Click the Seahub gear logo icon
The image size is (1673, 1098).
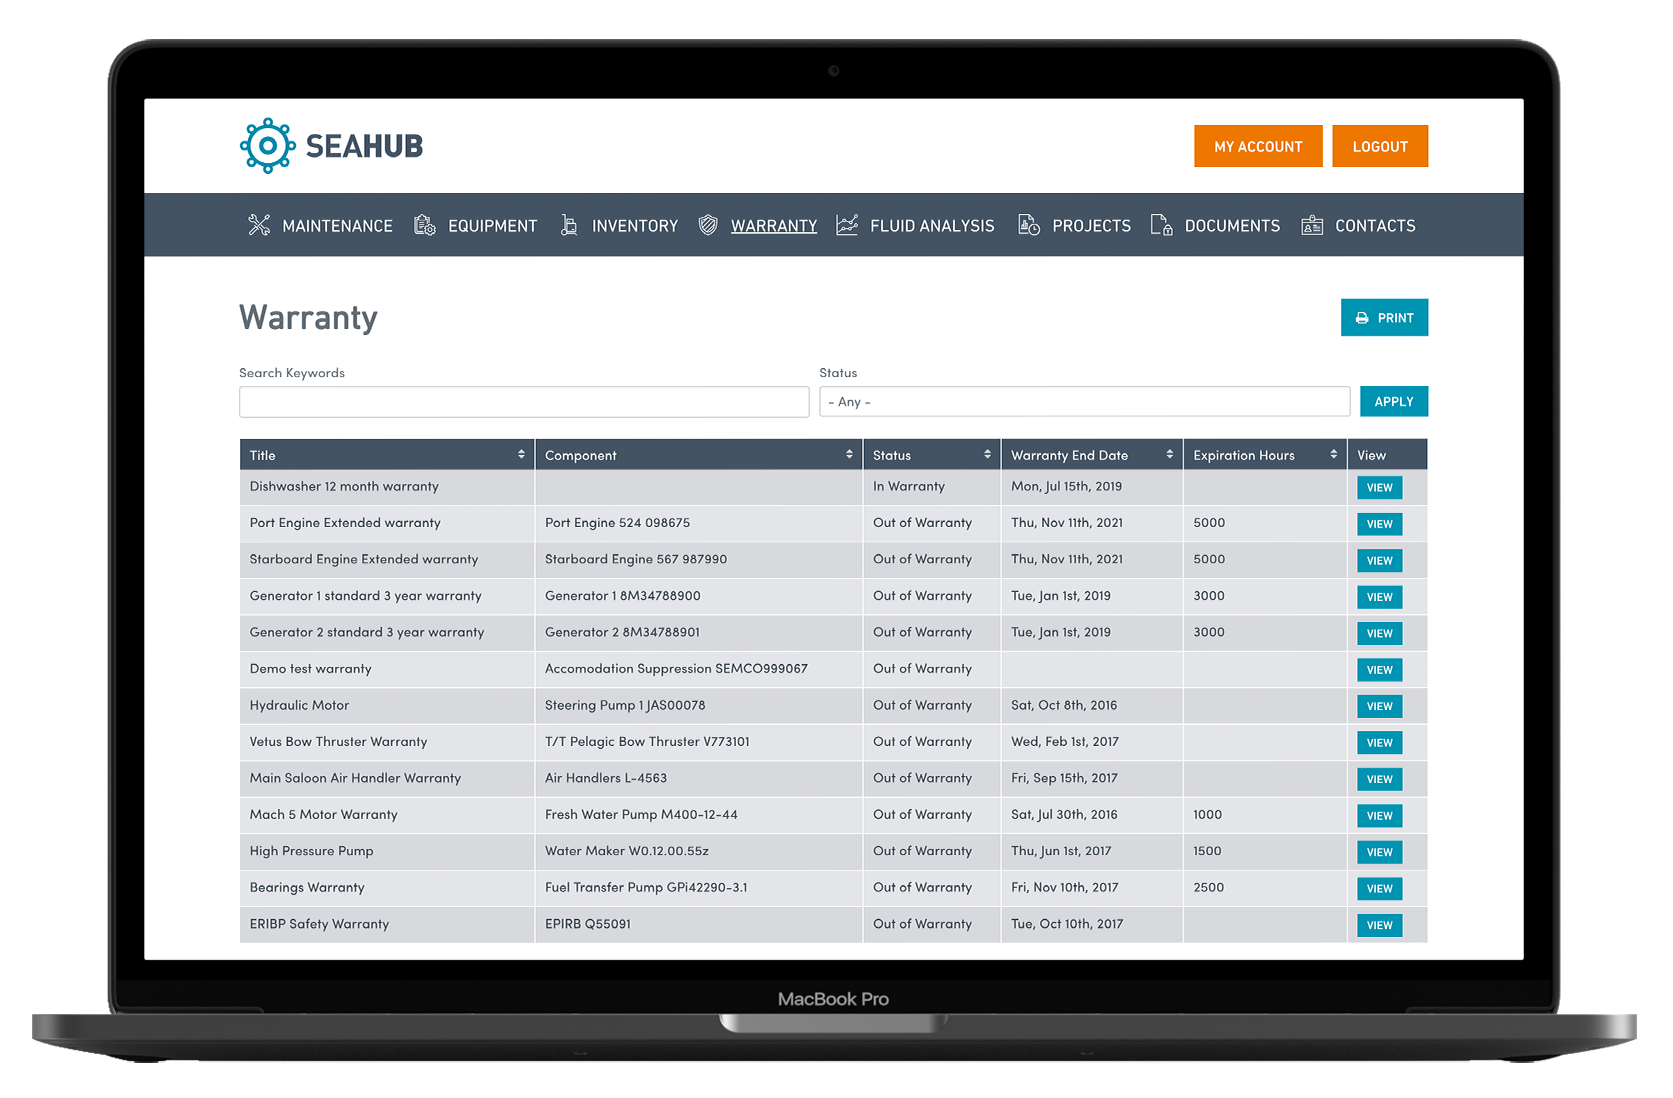[268, 146]
